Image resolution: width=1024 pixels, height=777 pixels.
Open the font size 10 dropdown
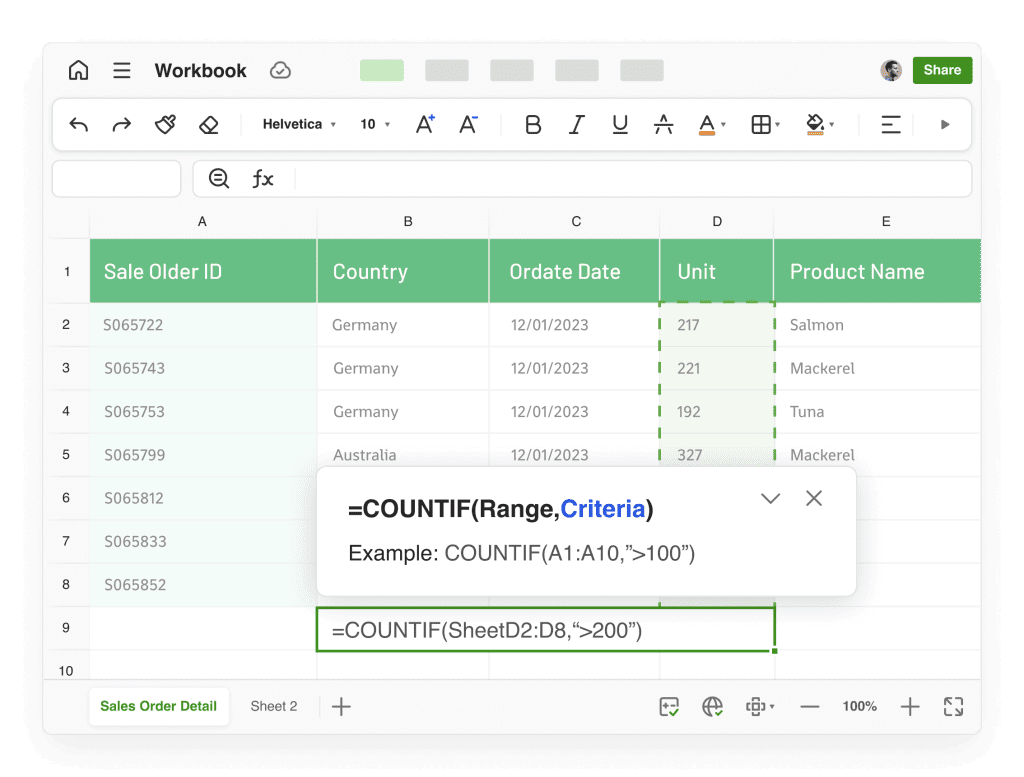coord(375,125)
